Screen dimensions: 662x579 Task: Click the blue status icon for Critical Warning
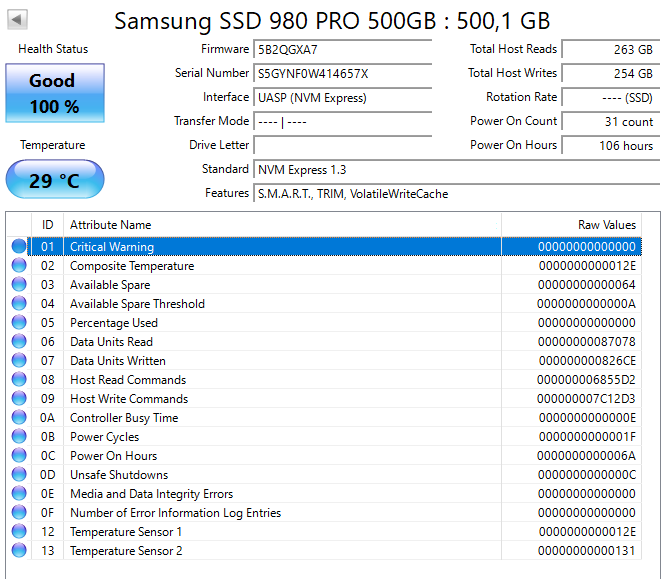coord(19,247)
